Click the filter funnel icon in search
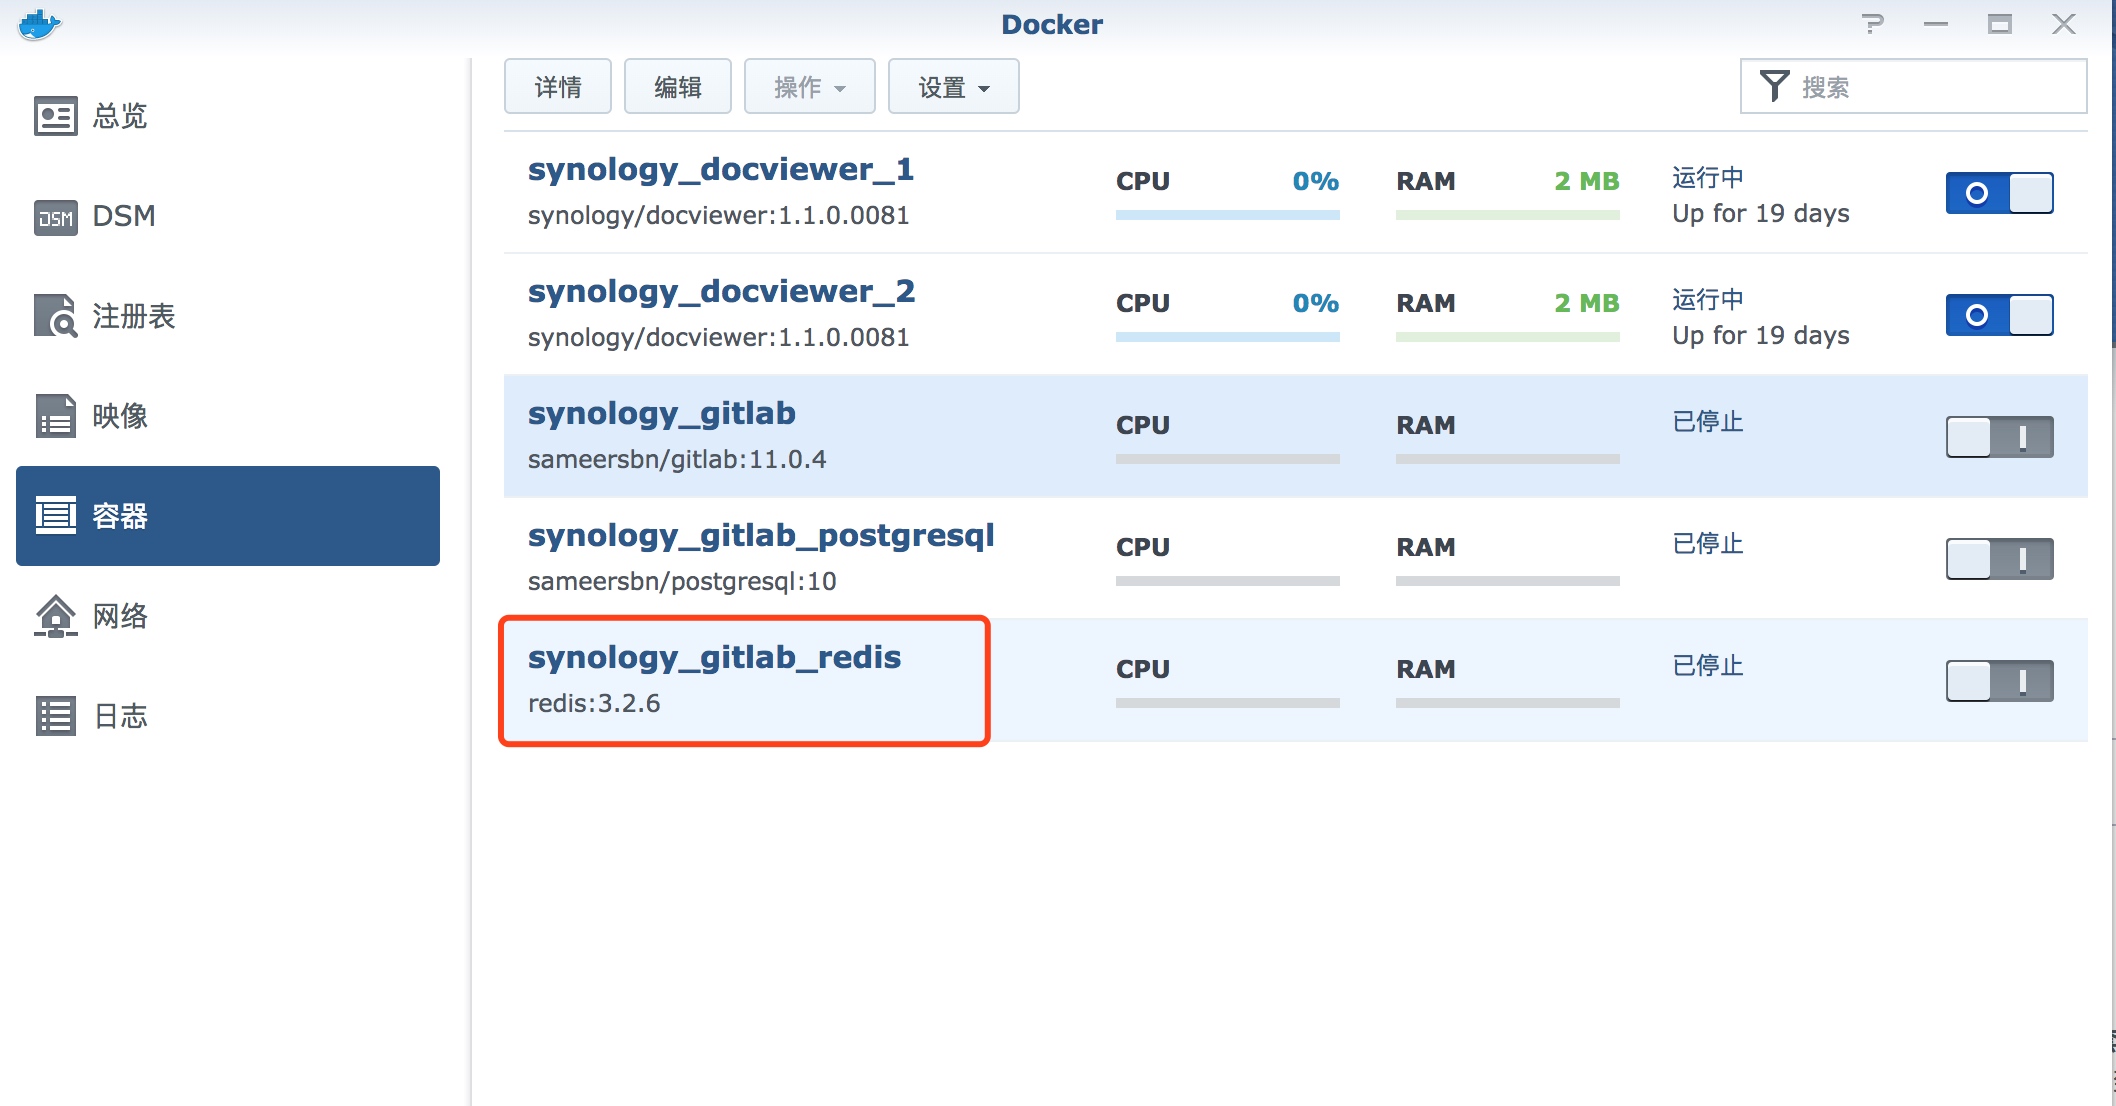 tap(1774, 86)
